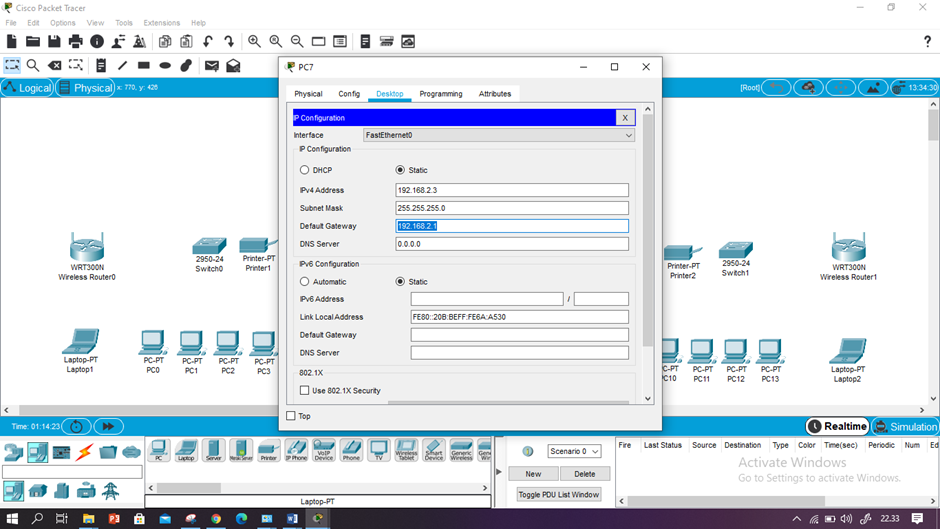Zoom in on the workspace
The width and height of the screenshot is (940, 529).
(254, 41)
